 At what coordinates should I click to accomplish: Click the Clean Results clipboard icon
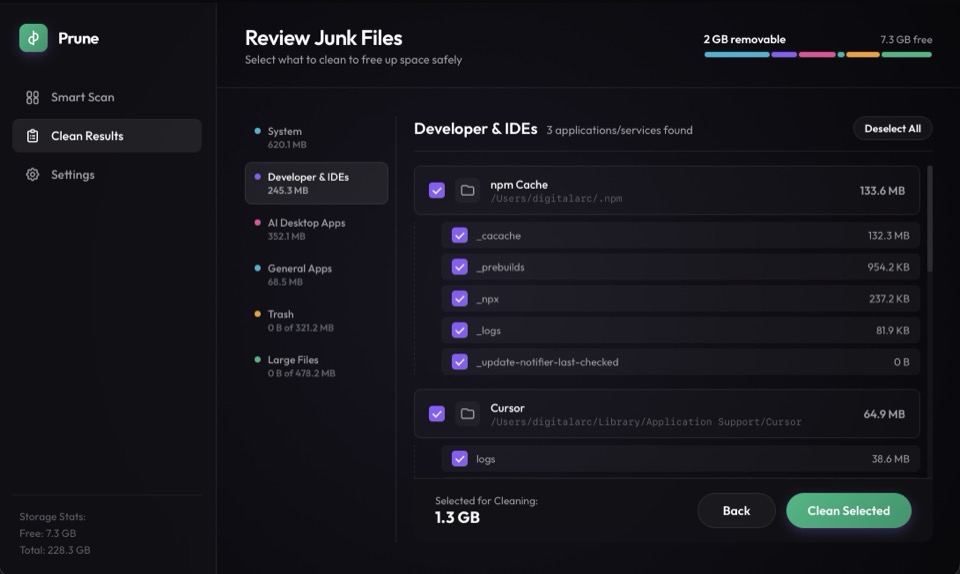tap(32, 136)
